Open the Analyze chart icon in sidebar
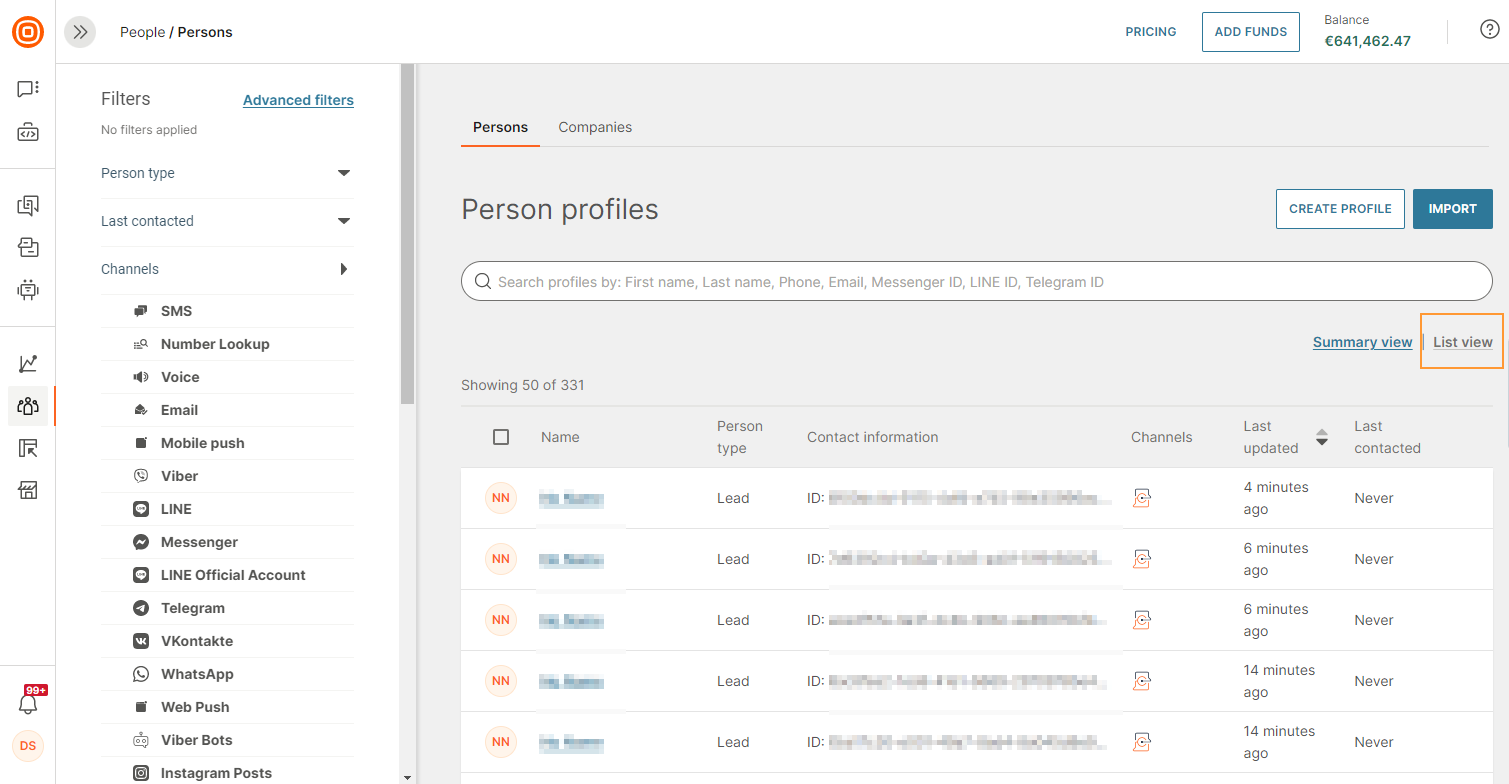Viewport: 1509px width, 784px height. pos(28,364)
